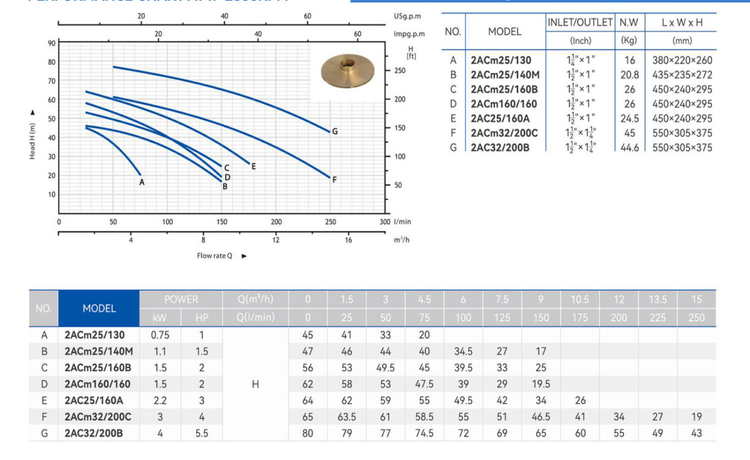Select the '(Inch)' unit subheader
Screen dimensions: 750x460
pyautogui.click(x=580, y=41)
